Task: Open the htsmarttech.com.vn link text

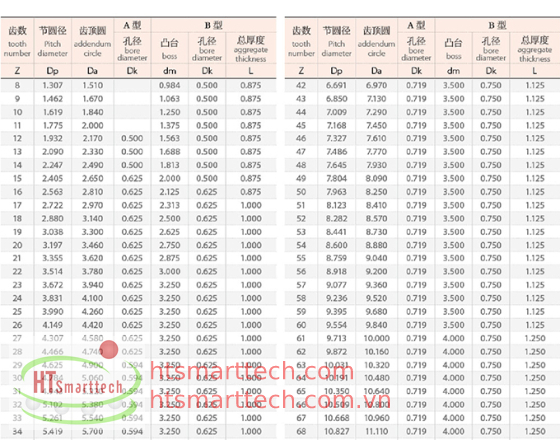Action: pos(270,399)
